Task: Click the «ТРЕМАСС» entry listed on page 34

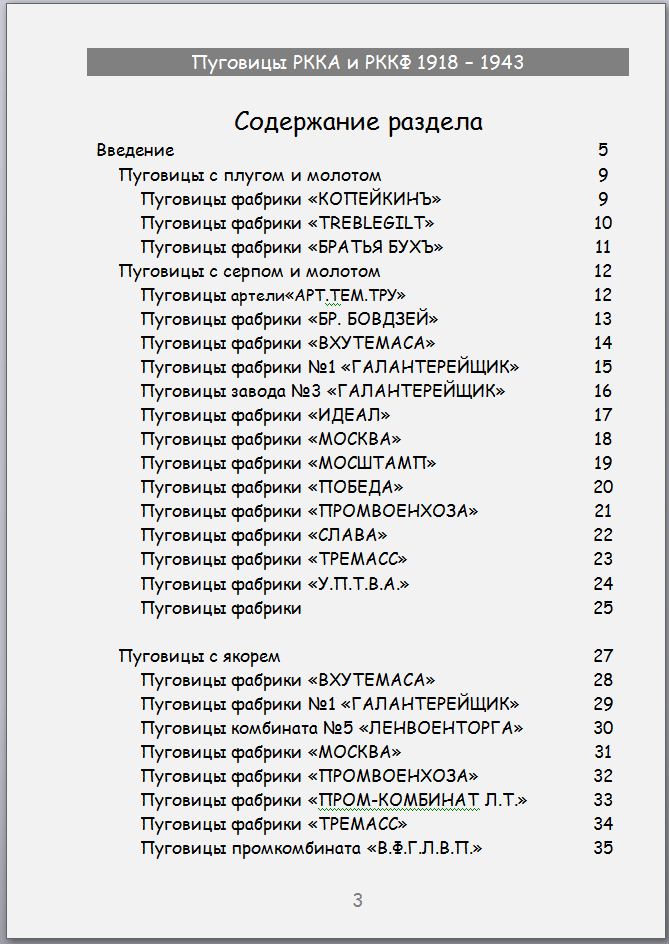Action: (x=274, y=824)
